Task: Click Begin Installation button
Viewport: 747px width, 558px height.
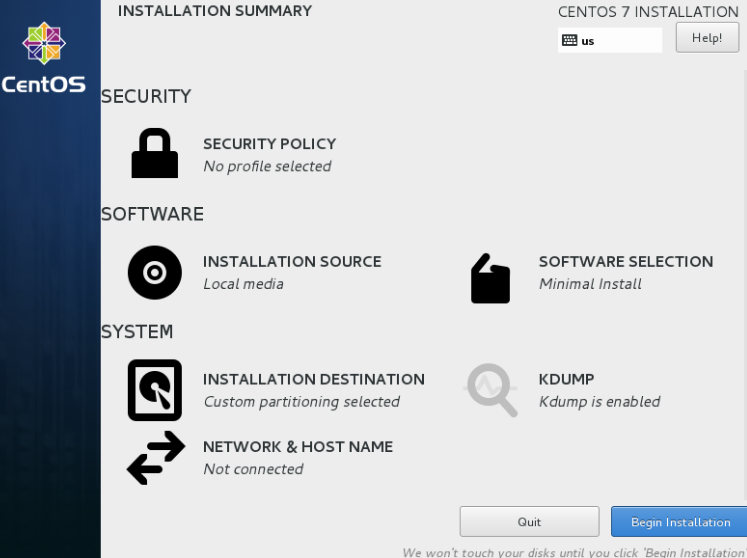Action: pos(679,522)
